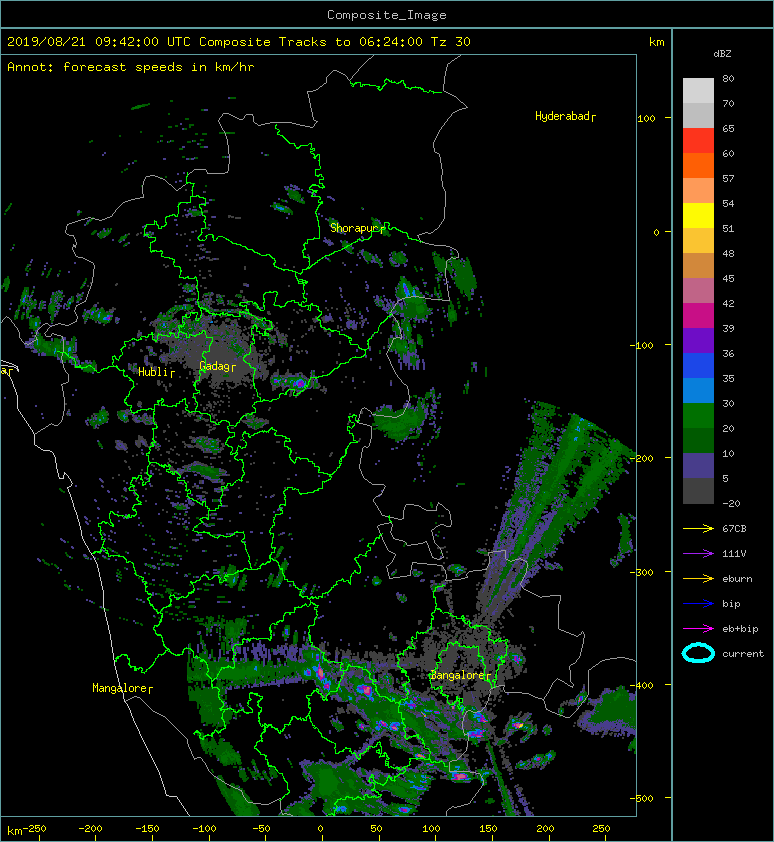Click the 'Annot: forecast speeds in km/hr' text
The width and height of the screenshot is (774, 842).
point(131,67)
